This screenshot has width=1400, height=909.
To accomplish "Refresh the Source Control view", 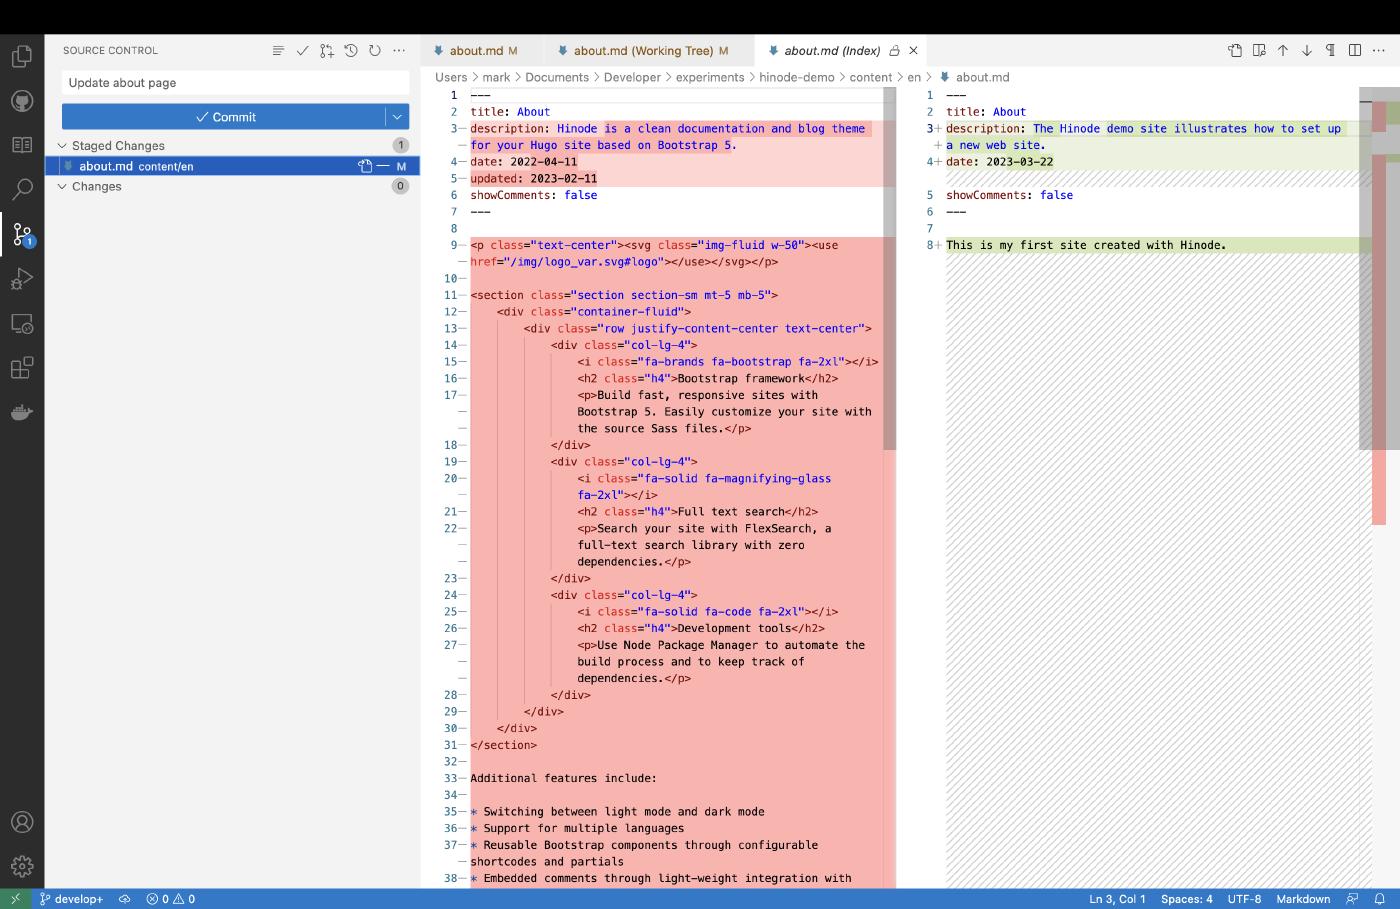I will coord(375,50).
